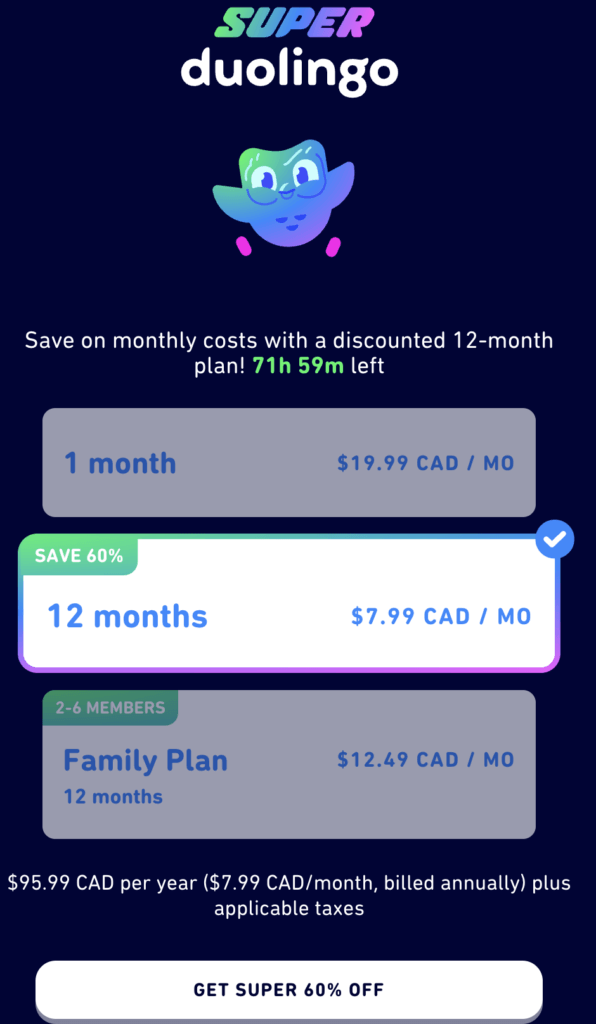596x1024 pixels.
Task: Click the Family Plan label
Action: coord(145,760)
